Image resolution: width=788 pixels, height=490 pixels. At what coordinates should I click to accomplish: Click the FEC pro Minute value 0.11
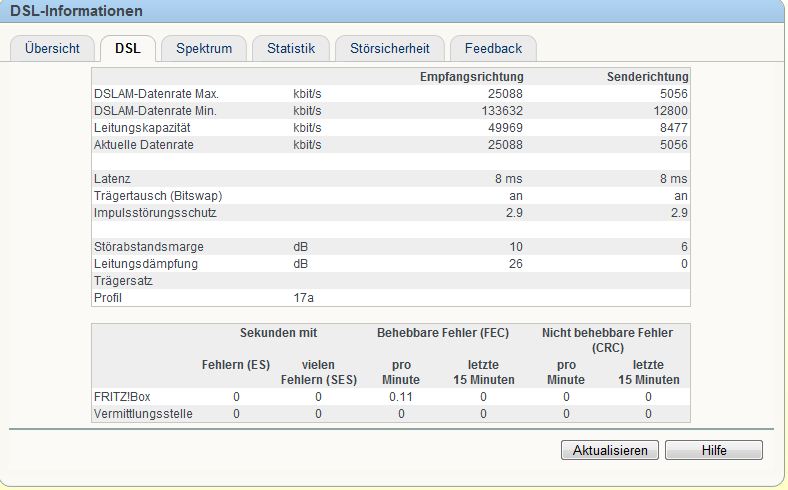[x=401, y=397]
